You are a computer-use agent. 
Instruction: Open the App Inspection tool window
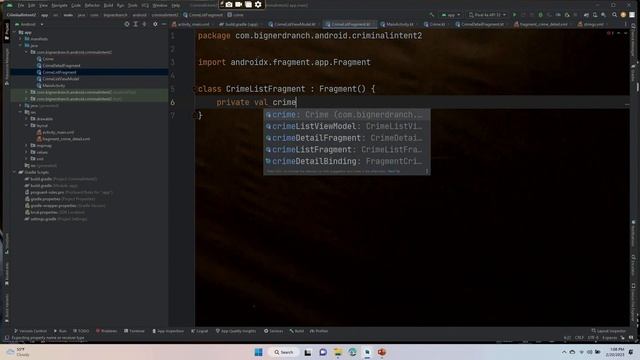(x=168, y=331)
